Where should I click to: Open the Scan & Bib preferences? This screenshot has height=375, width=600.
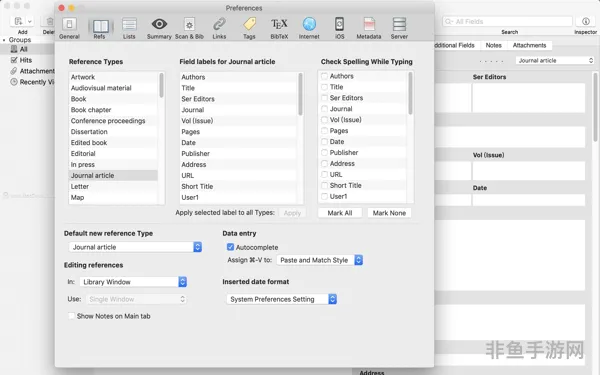(189, 28)
